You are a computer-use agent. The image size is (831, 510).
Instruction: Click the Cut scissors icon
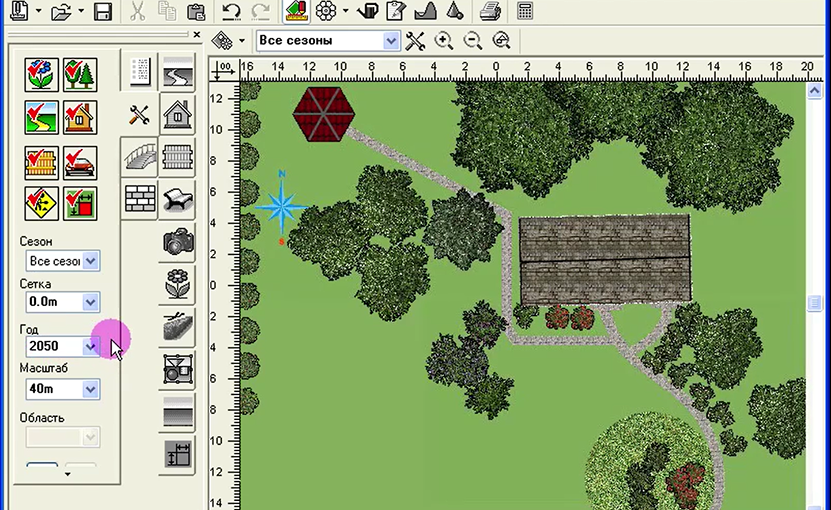point(138,11)
